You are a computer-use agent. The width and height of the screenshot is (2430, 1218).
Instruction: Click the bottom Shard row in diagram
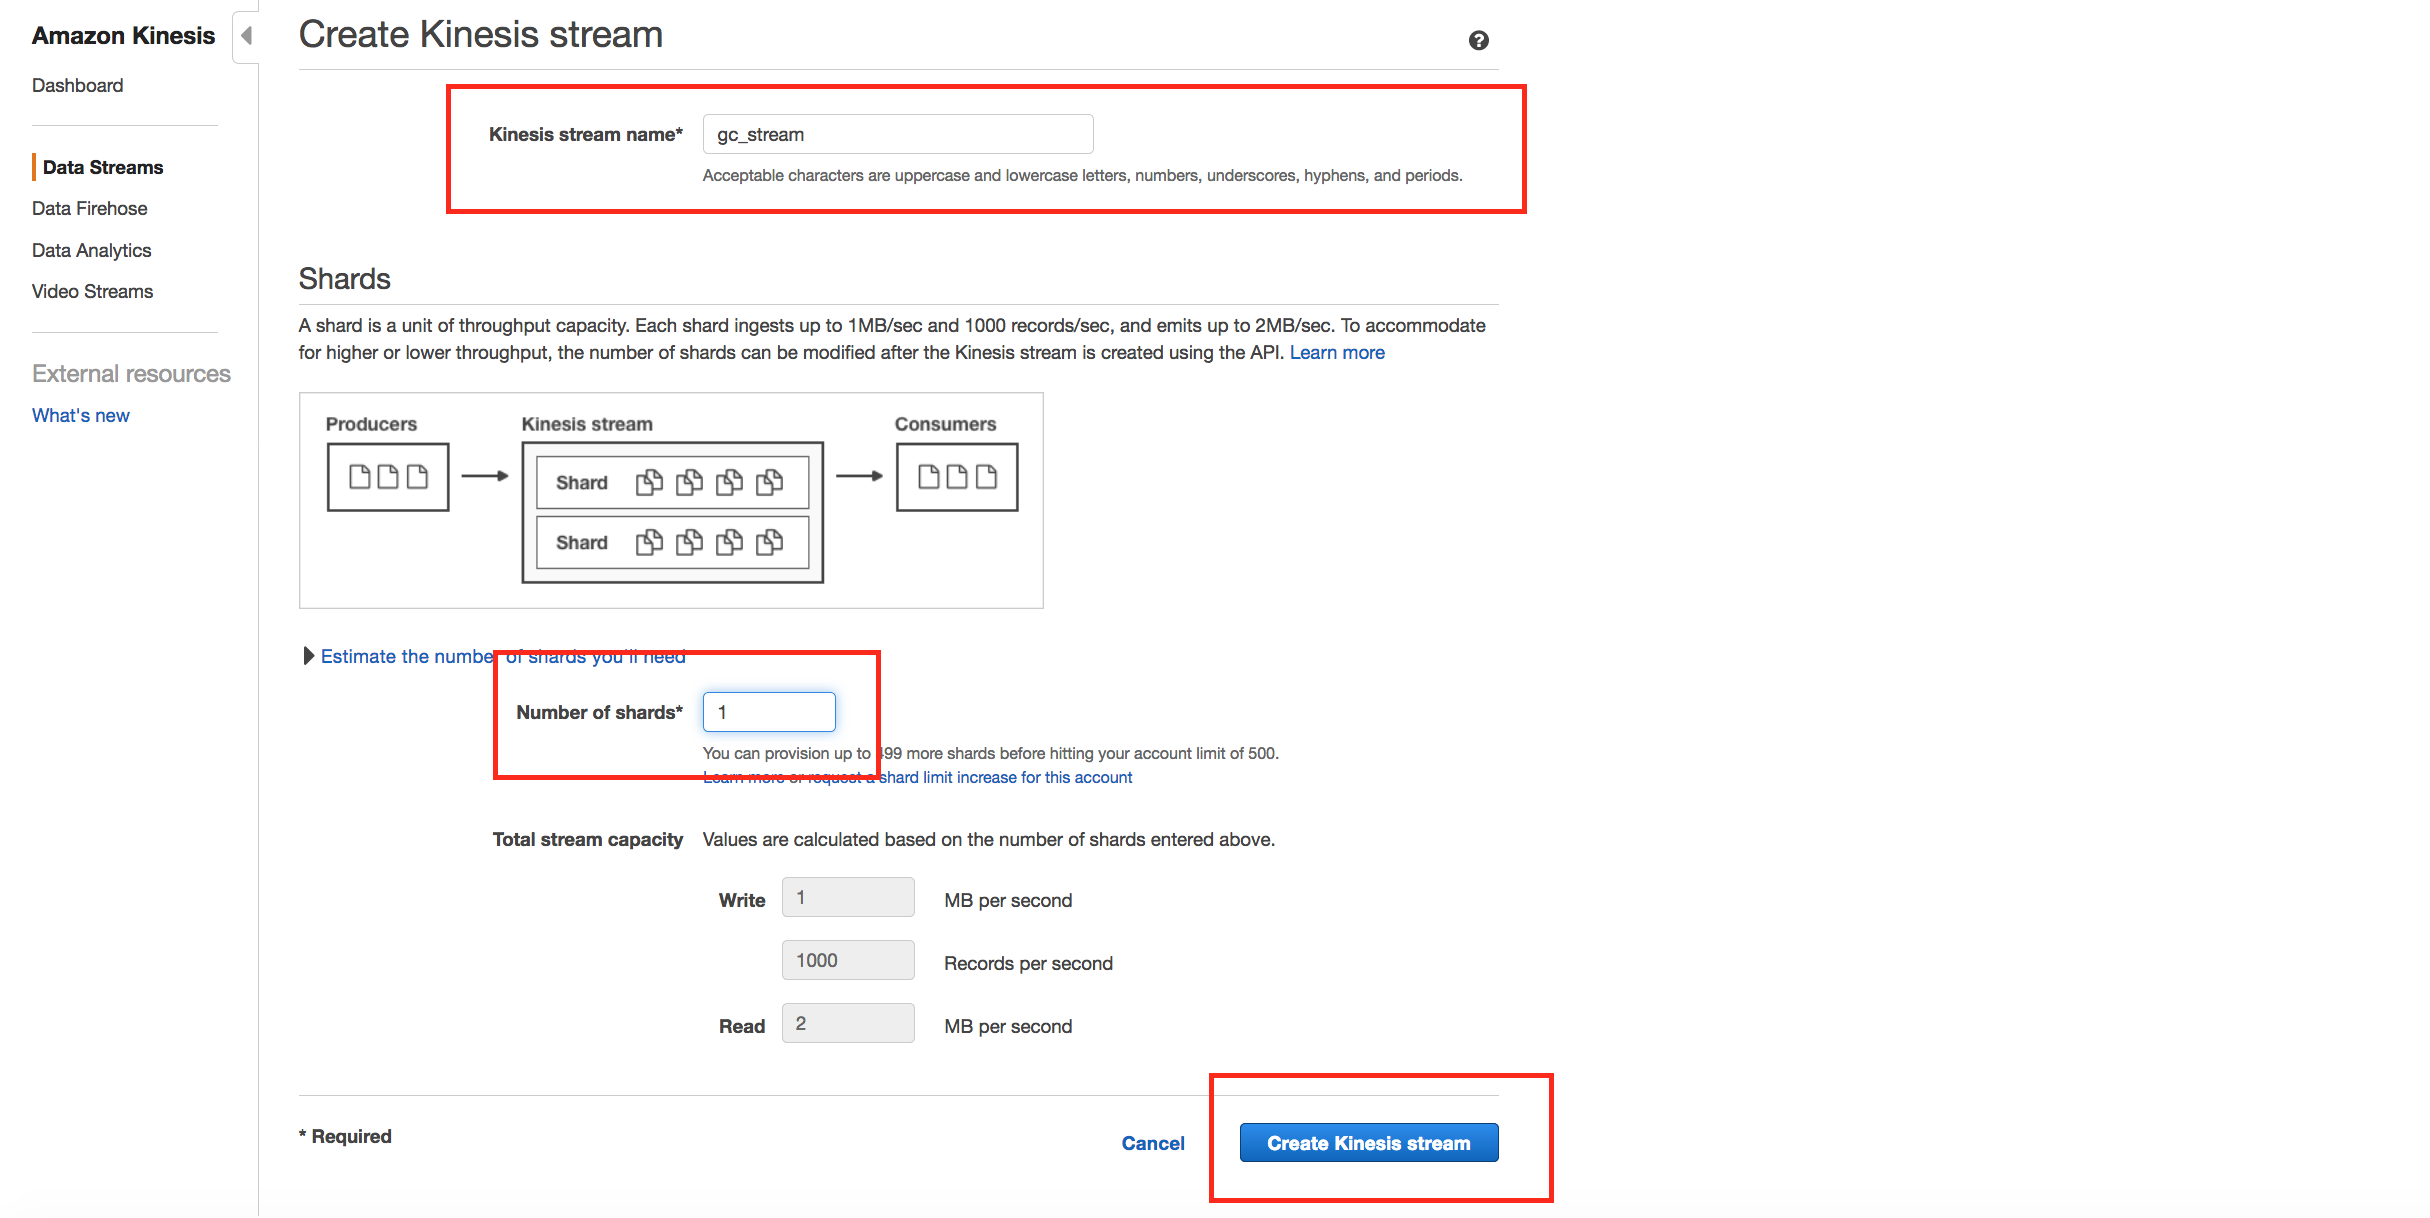click(x=672, y=543)
